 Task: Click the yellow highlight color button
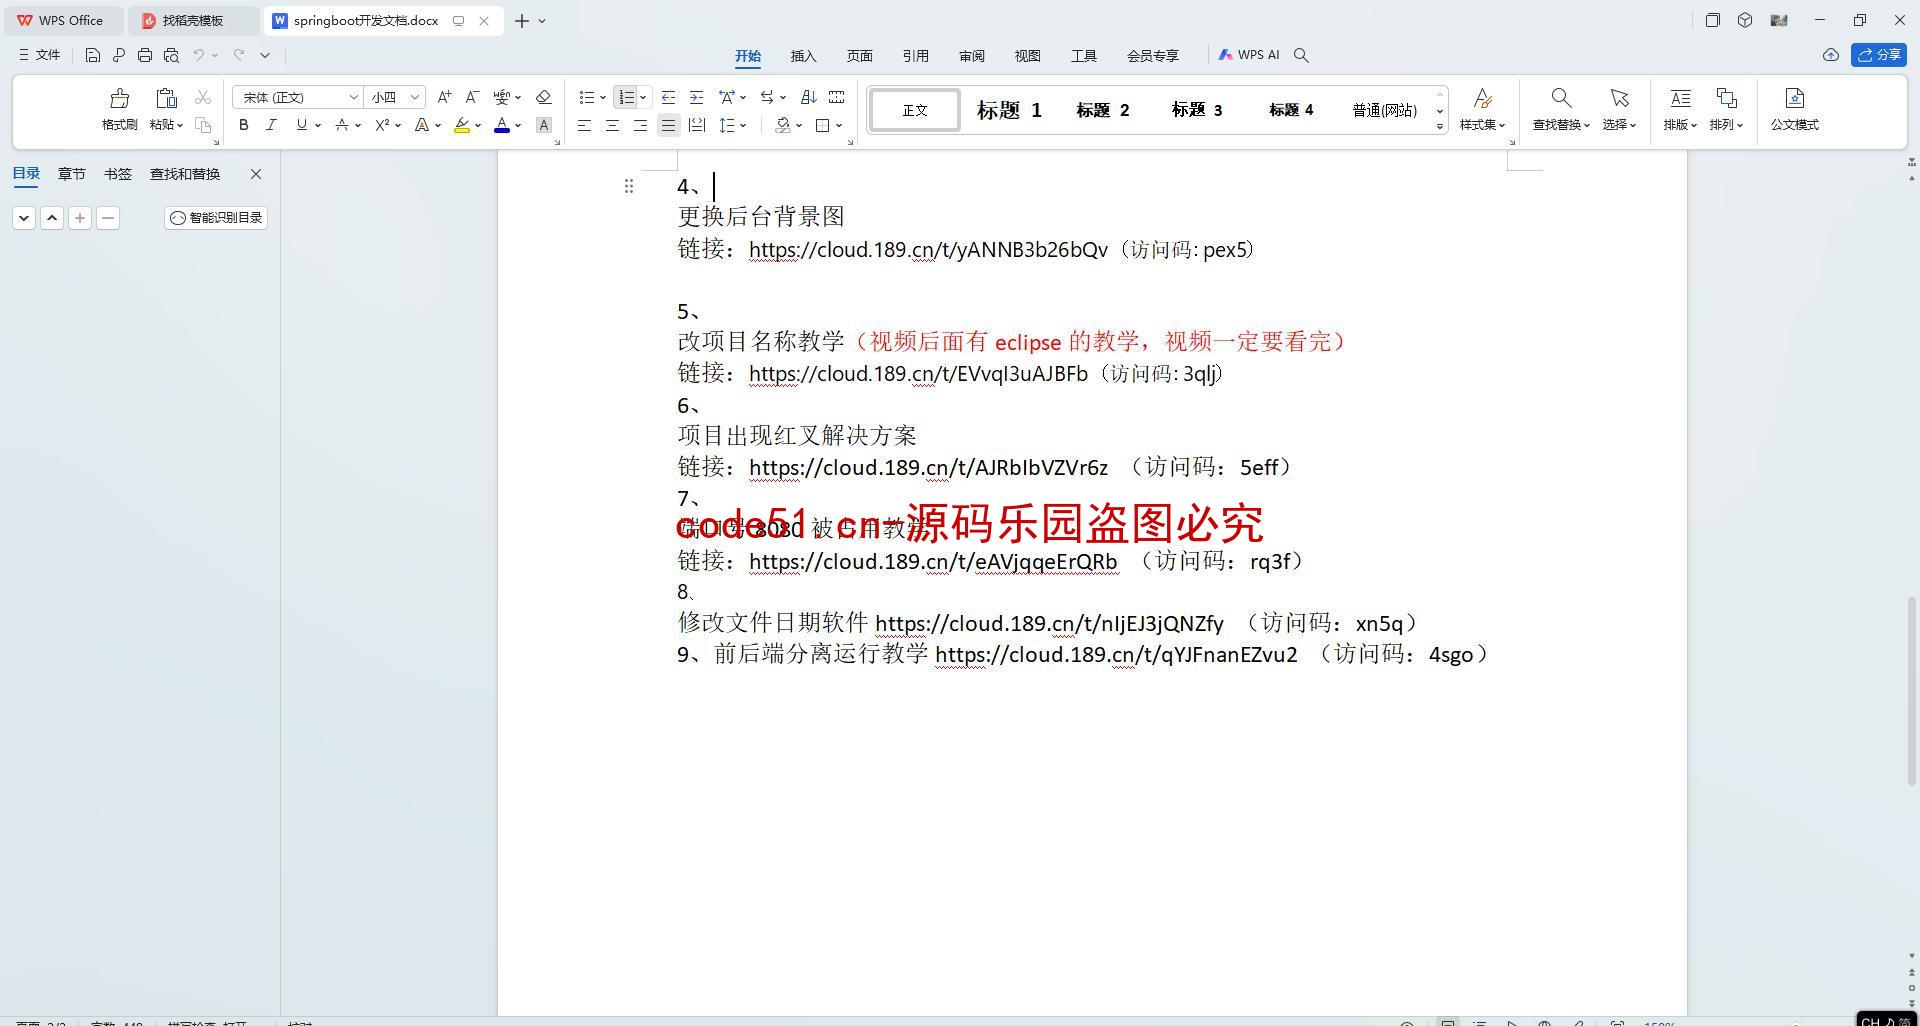point(461,125)
